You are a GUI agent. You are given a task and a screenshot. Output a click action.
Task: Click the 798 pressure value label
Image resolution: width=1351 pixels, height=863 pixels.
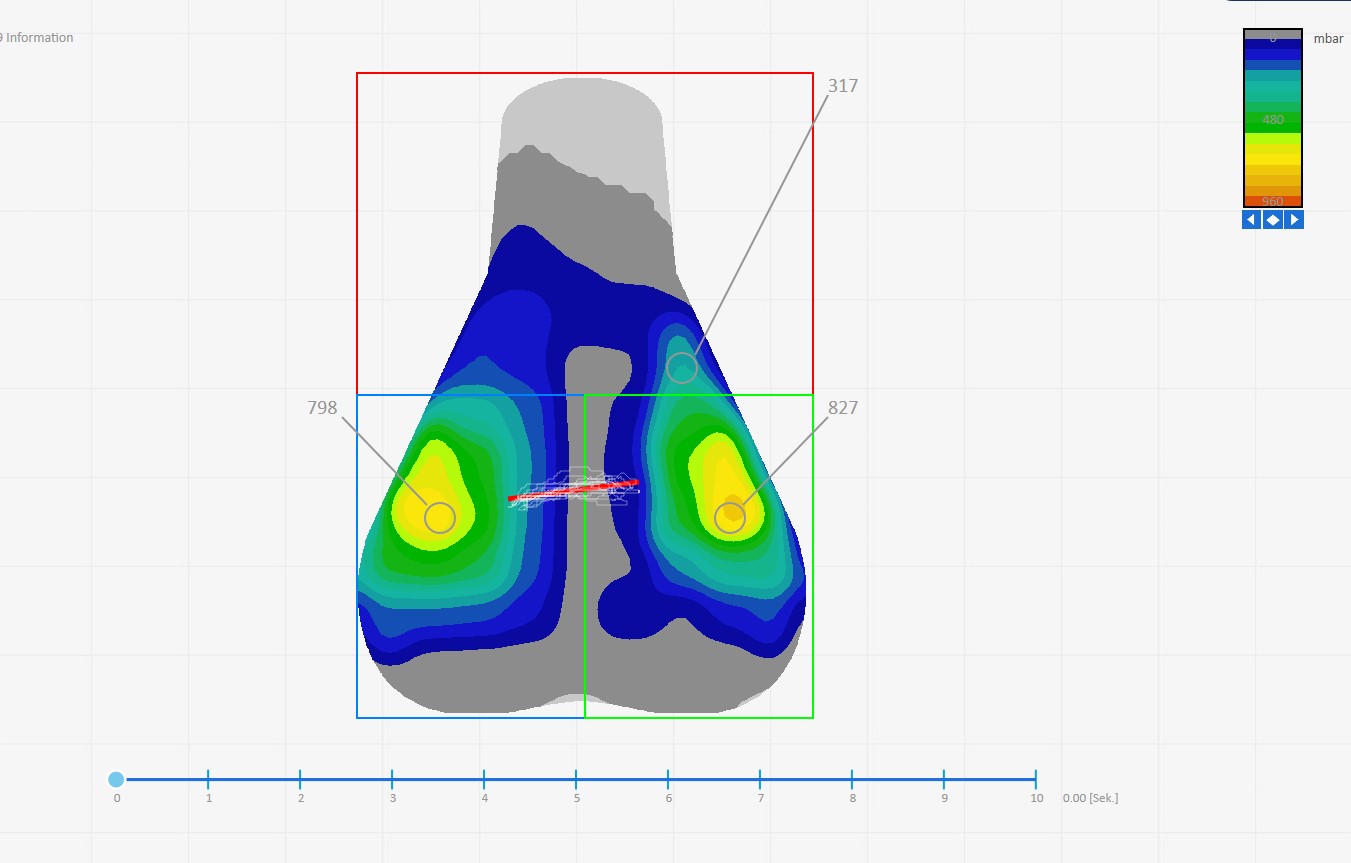click(x=322, y=408)
